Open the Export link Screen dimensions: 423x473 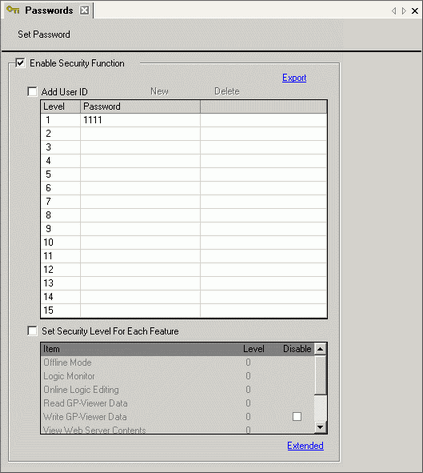click(x=294, y=78)
